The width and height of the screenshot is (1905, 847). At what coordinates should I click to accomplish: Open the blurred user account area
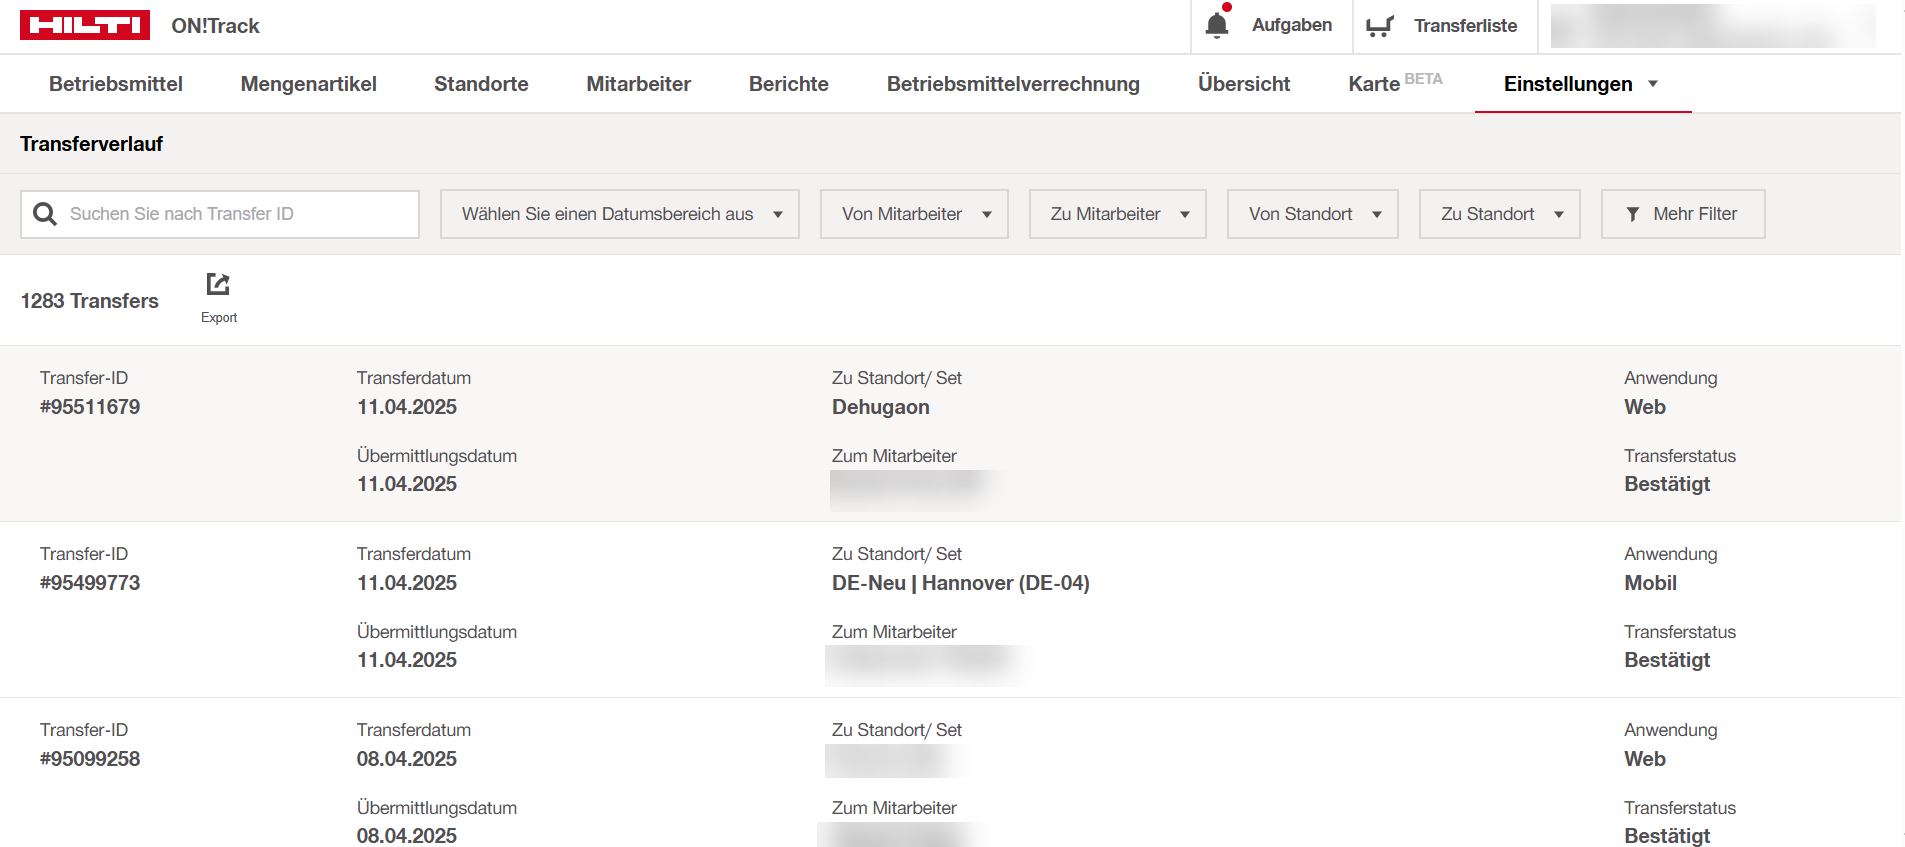1713,26
